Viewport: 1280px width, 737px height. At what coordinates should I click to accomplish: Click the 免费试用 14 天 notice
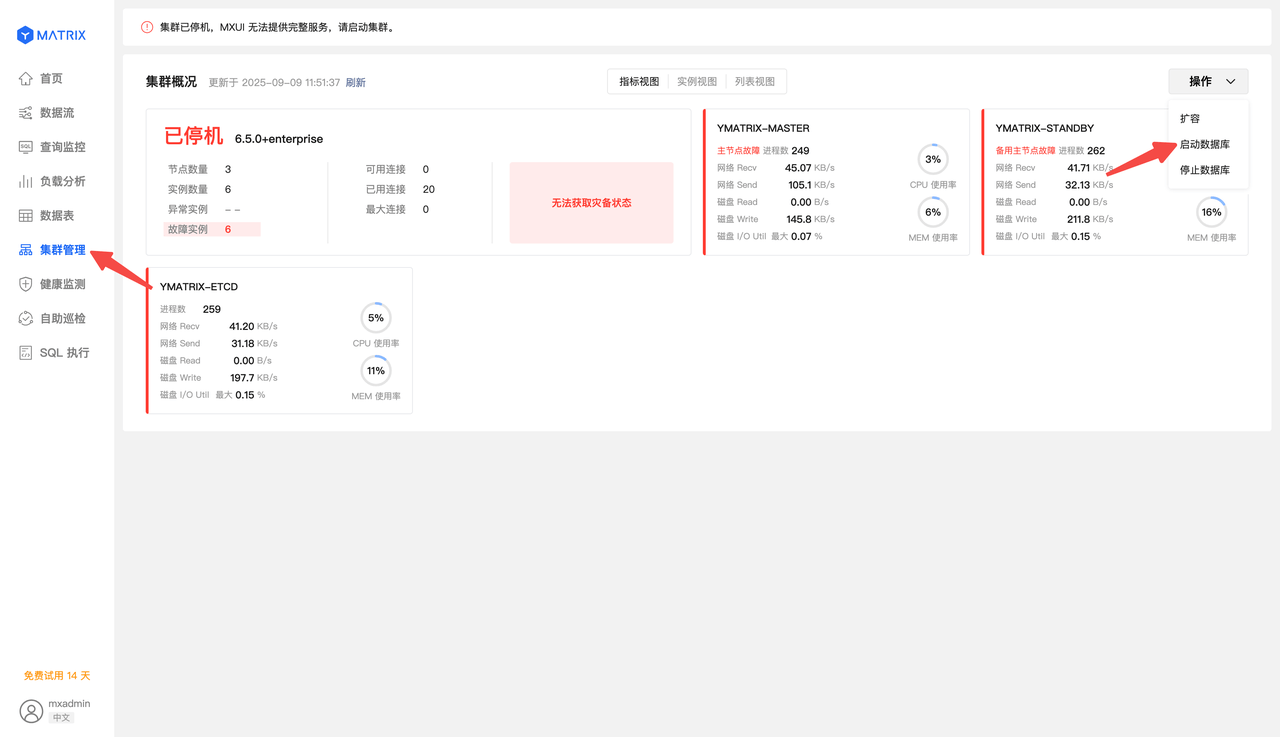57,676
